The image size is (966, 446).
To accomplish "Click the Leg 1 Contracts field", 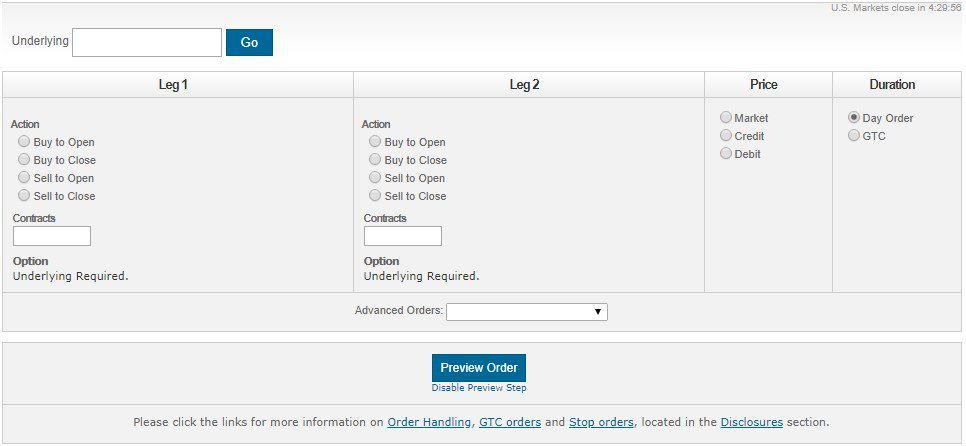I will click(x=52, y=236).
